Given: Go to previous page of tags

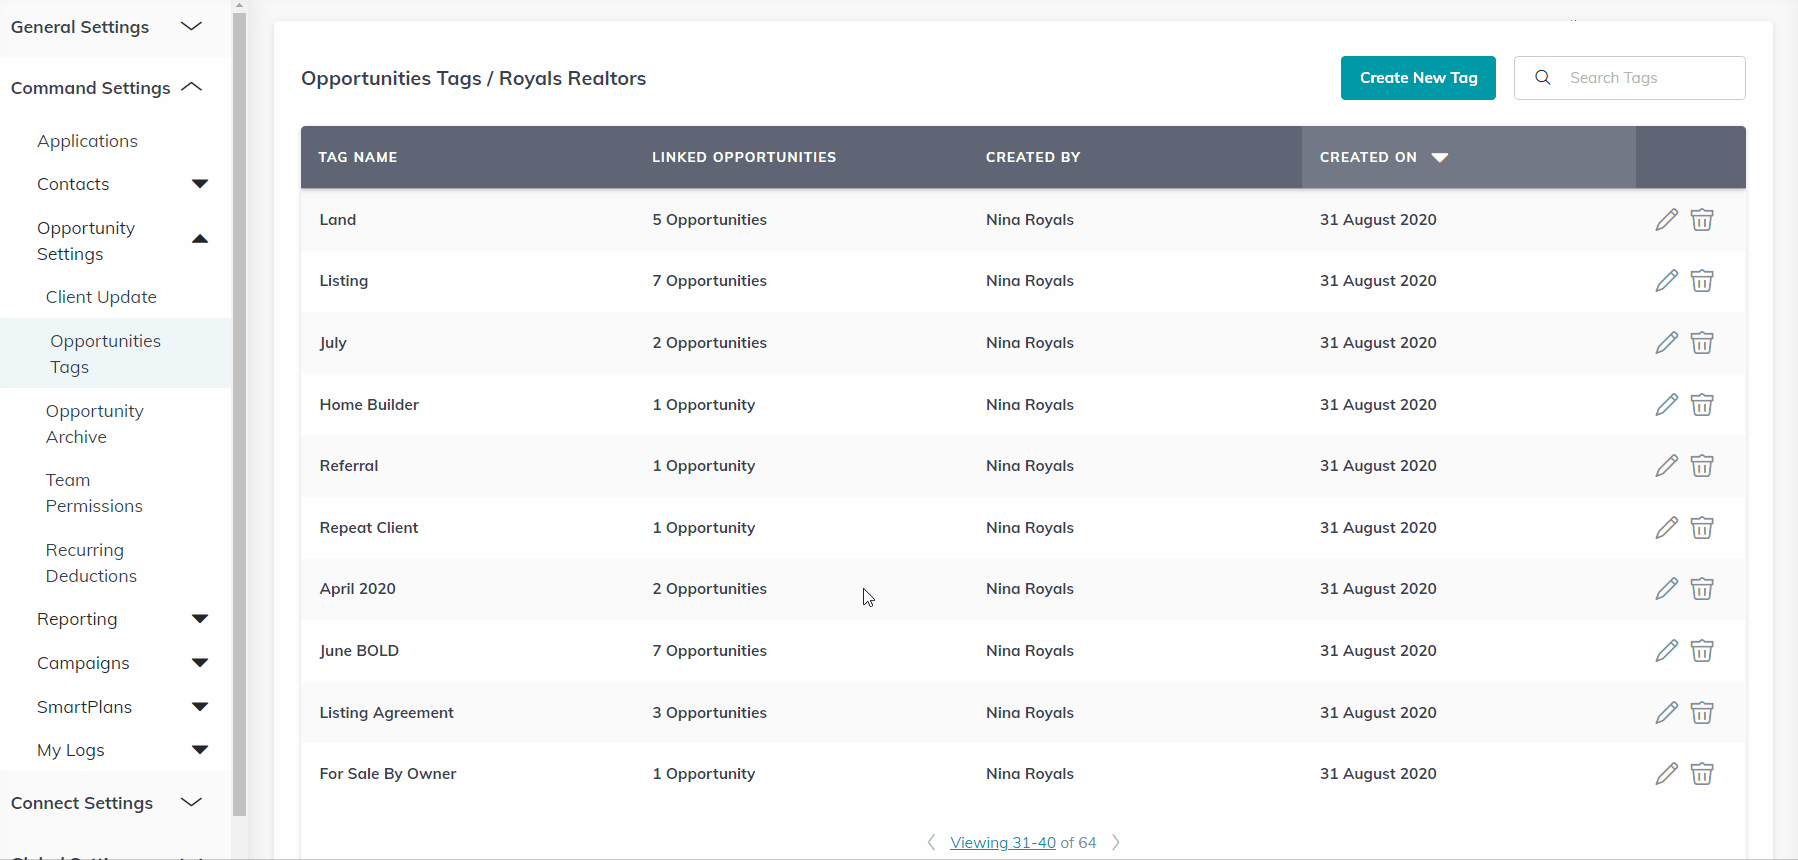Looking at the screenshot, I should click(x=931, y=843).
